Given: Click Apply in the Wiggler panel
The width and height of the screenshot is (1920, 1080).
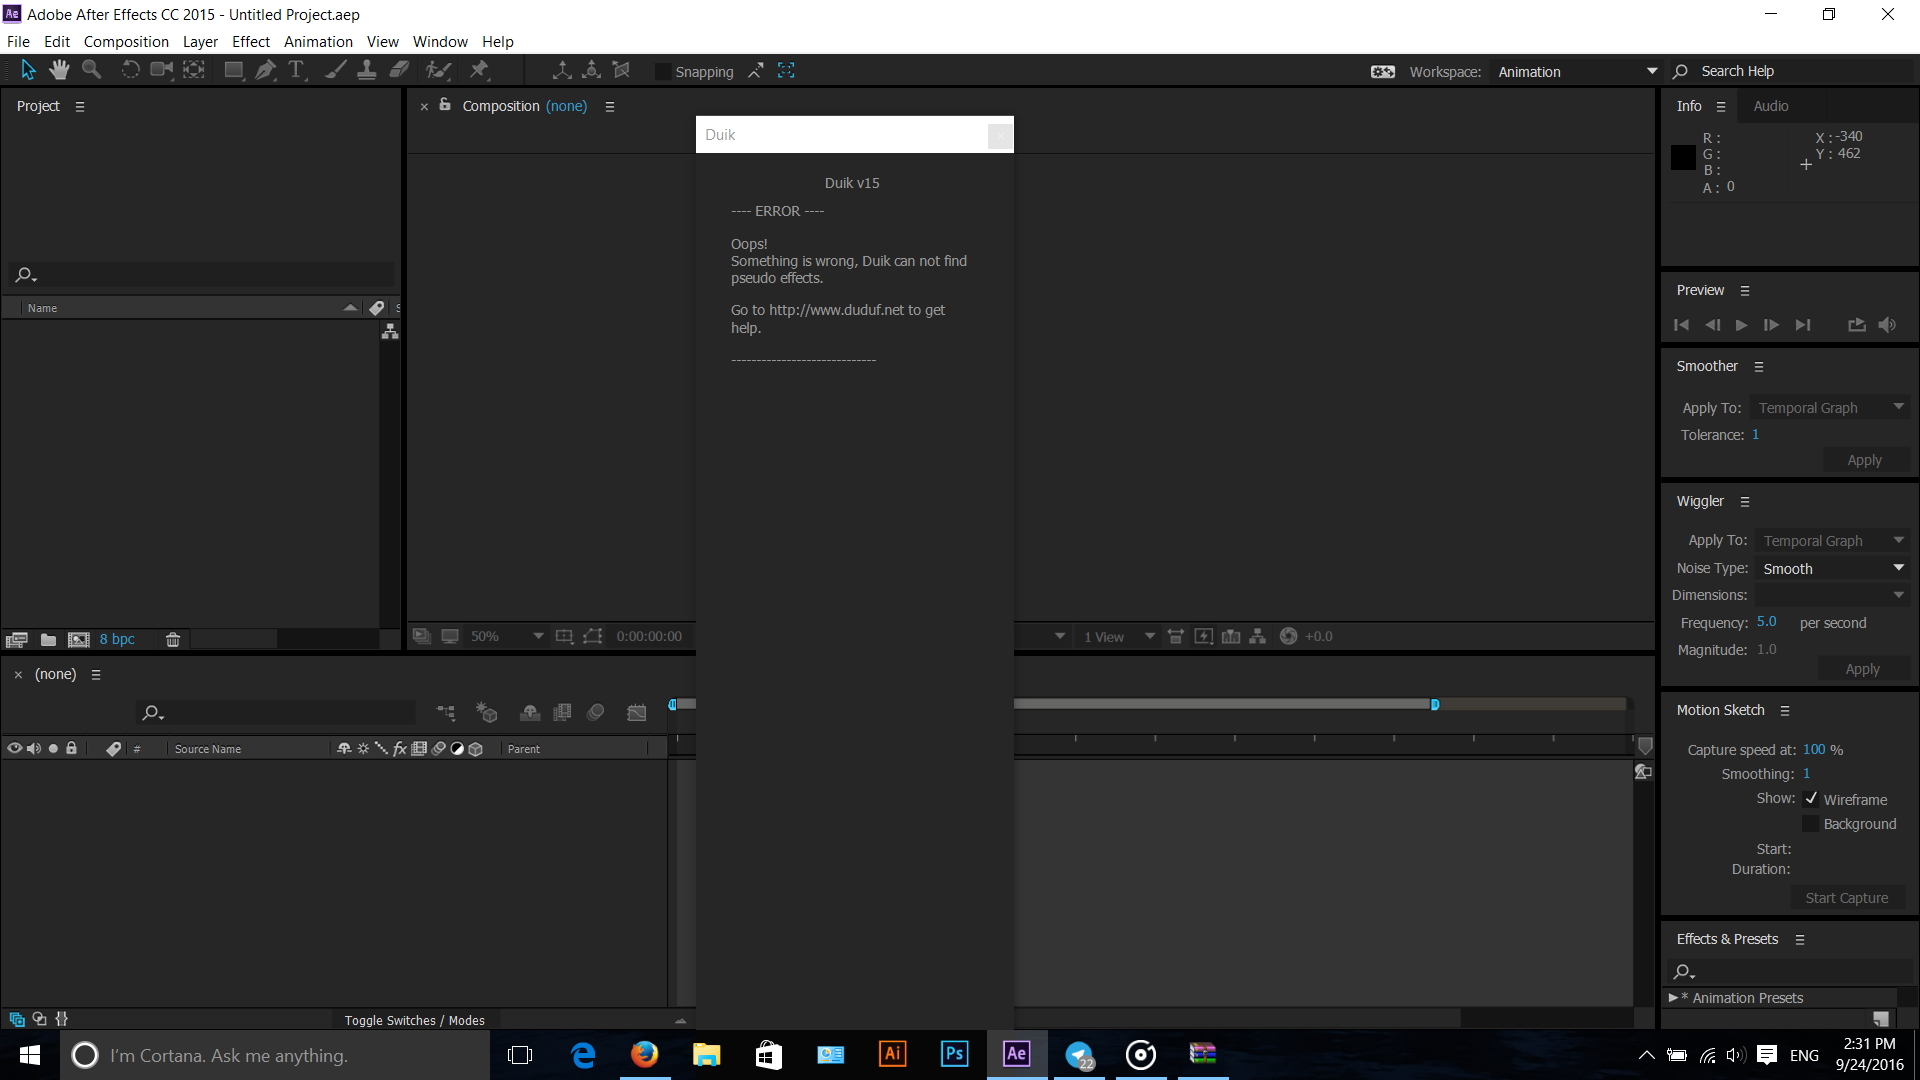Looking at the screenshot, I should coord(1862,669).
